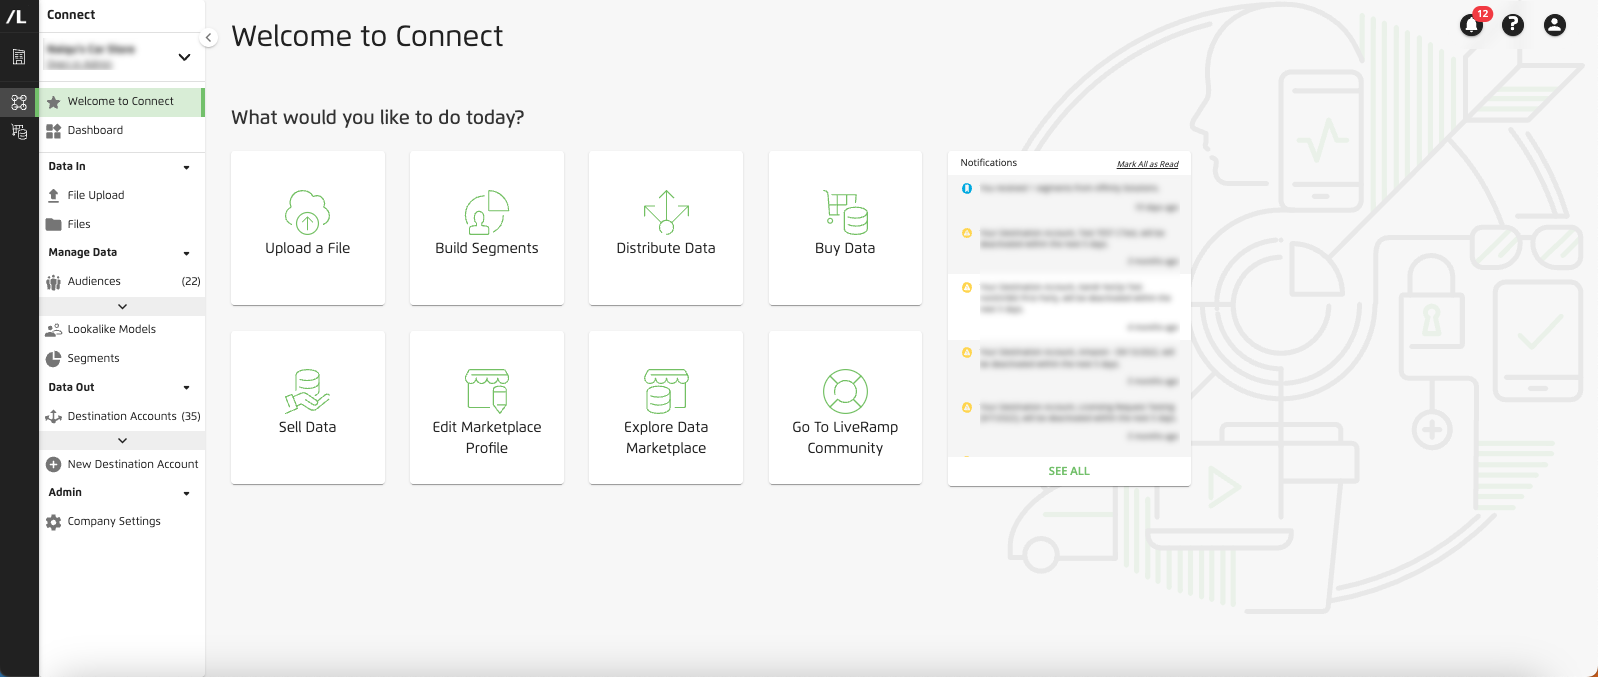Click the Sell Data label

click(x=307, y=427)
